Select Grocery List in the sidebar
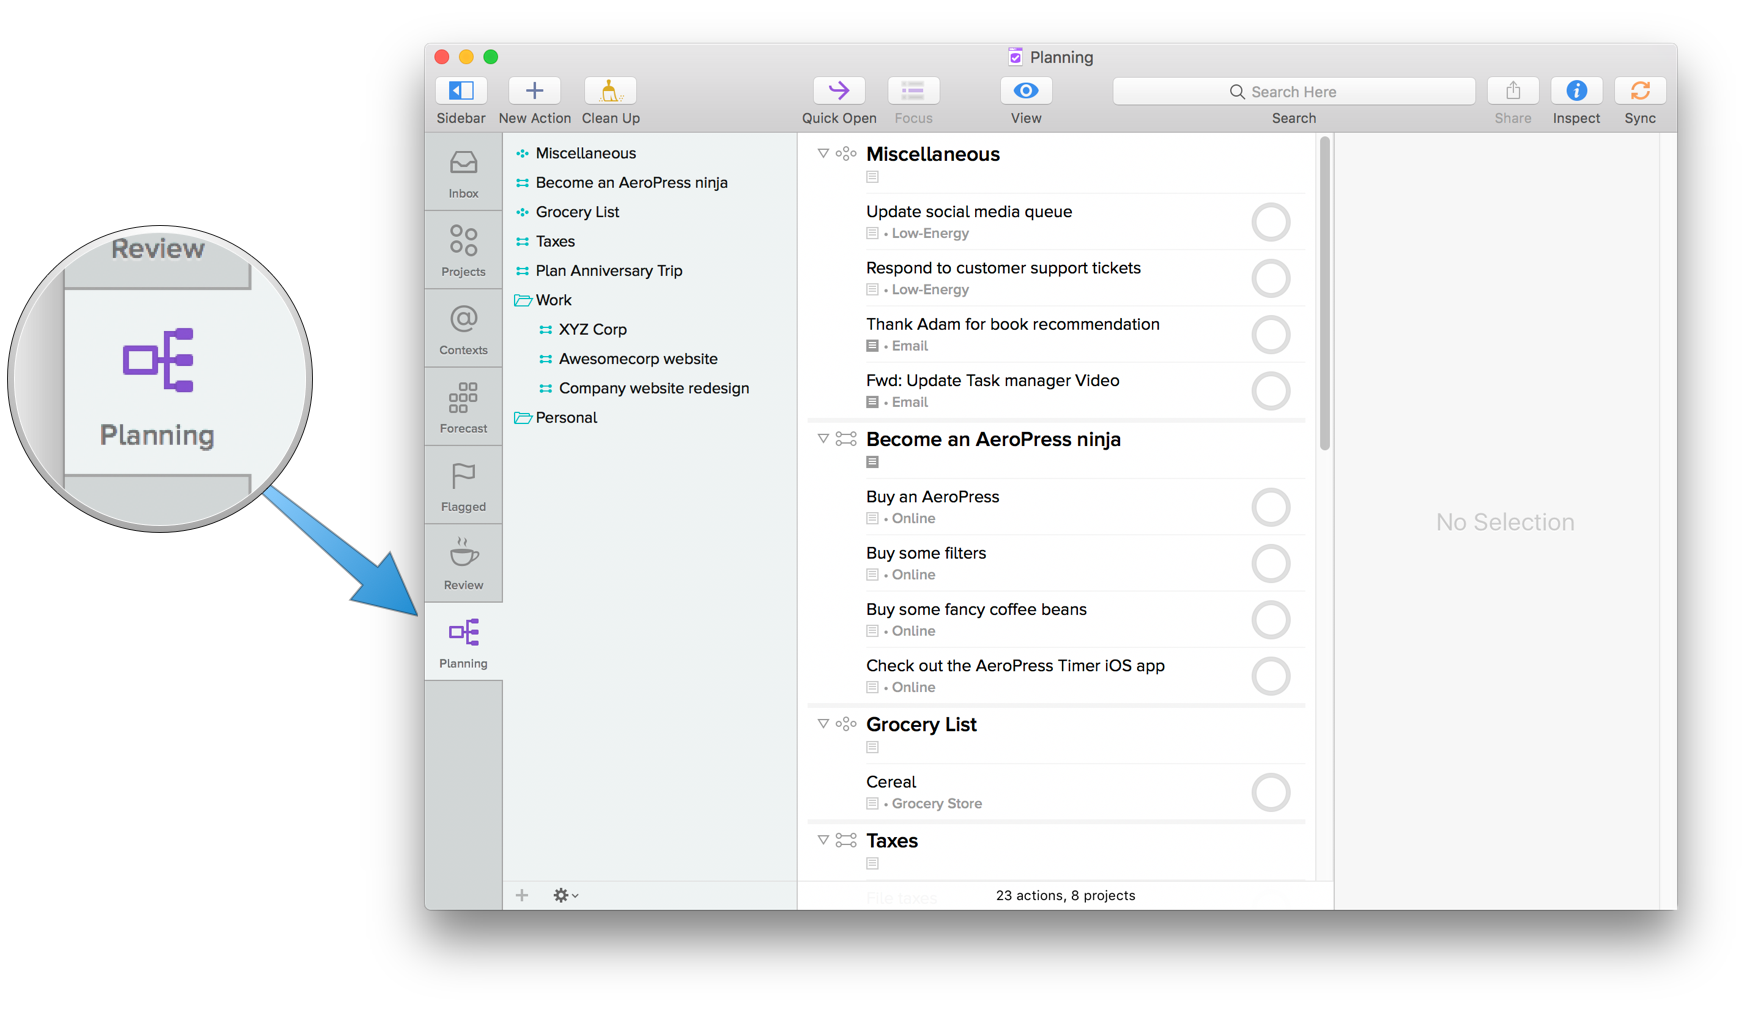This screenshot has width=1750, height=1012. coord(578,212)
